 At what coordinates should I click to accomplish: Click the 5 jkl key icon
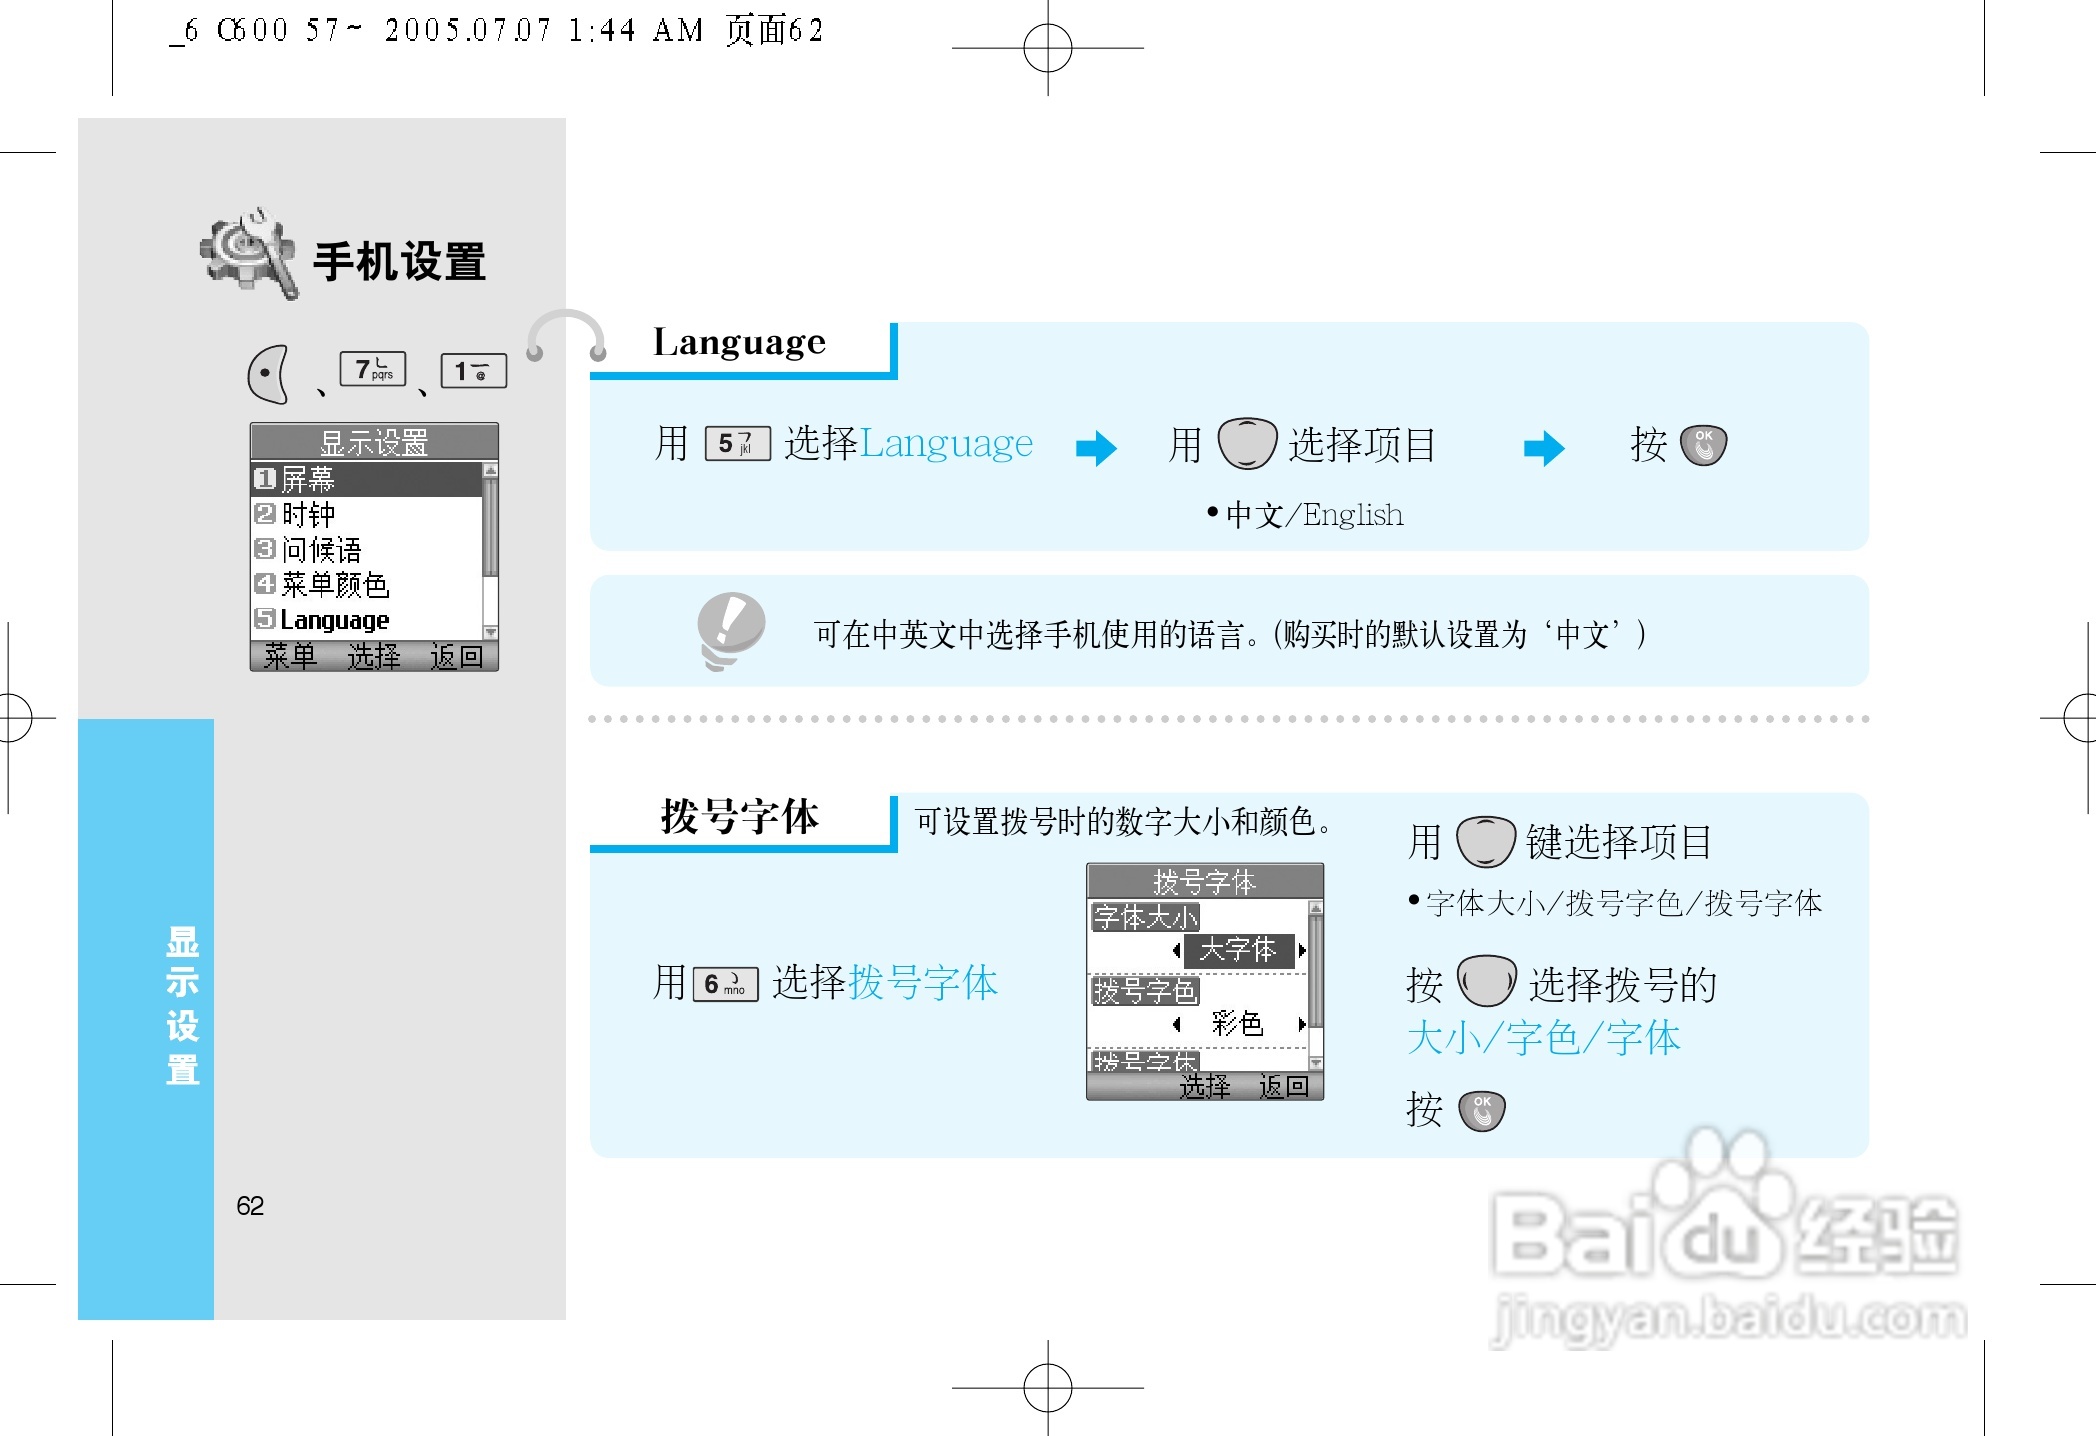coord(737,443)
